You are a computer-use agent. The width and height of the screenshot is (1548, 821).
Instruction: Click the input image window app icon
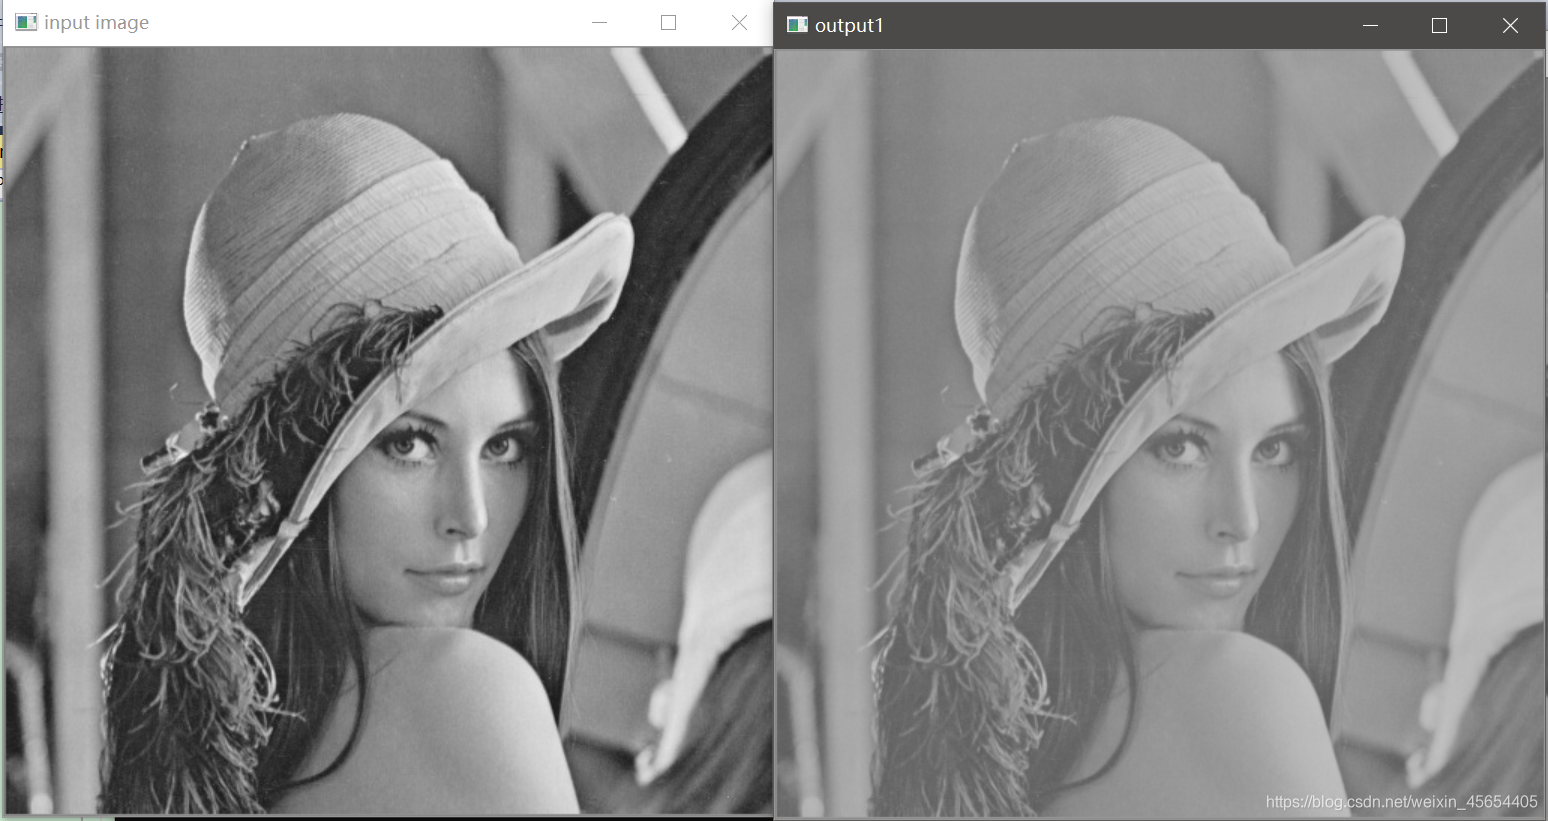26,22
